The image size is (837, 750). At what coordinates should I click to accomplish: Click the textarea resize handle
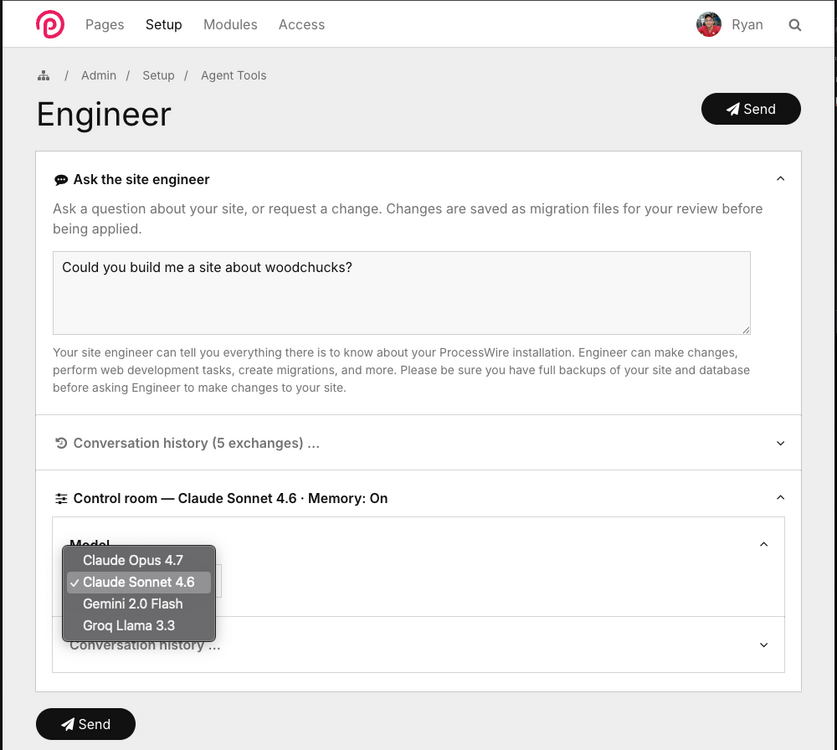745,329
